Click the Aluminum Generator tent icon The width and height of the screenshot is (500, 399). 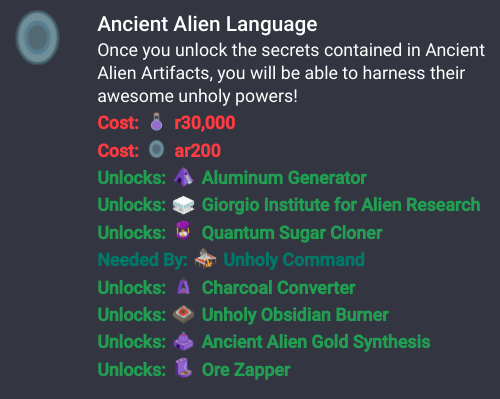pyautogui.click(x=183, y=177)
